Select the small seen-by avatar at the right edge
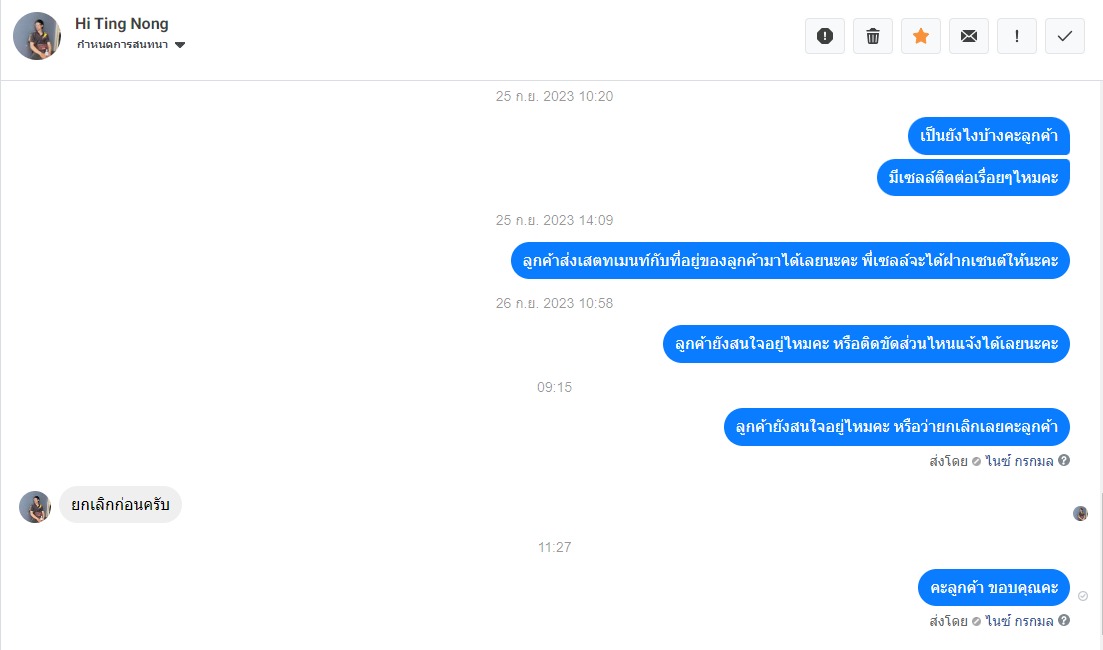 click(1080, 514)
